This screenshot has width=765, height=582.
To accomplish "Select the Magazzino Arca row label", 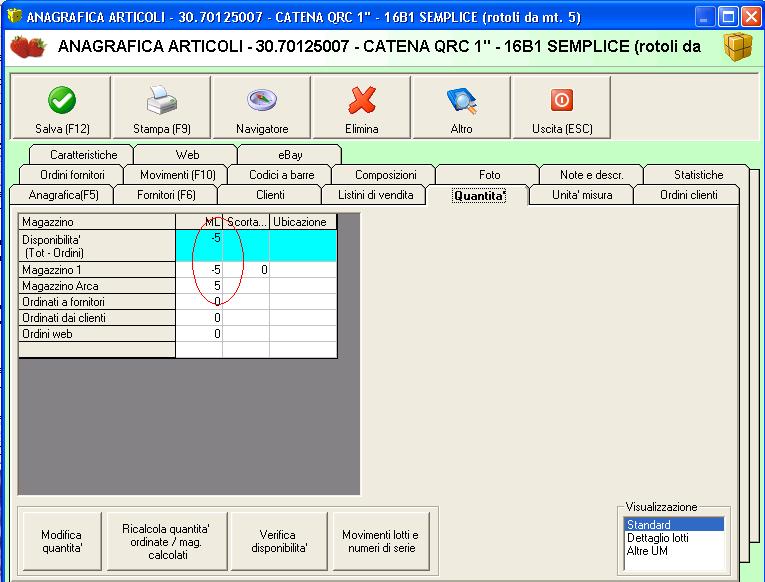I will pos(97,286).
